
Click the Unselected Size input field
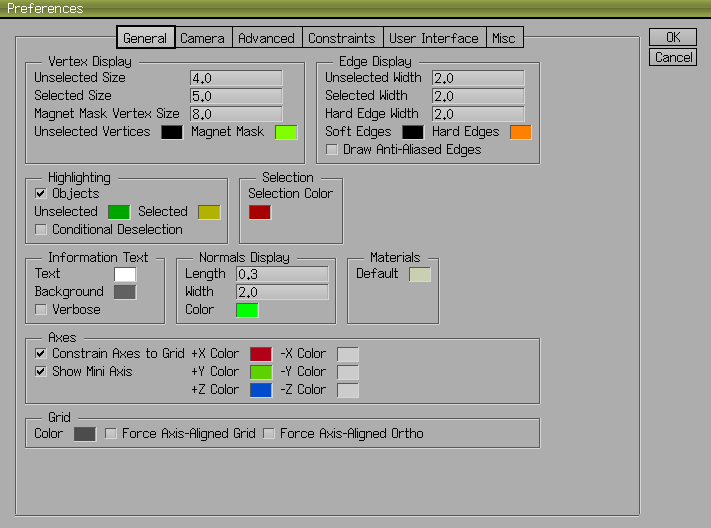pyautogui.click(x=236, y=78)
